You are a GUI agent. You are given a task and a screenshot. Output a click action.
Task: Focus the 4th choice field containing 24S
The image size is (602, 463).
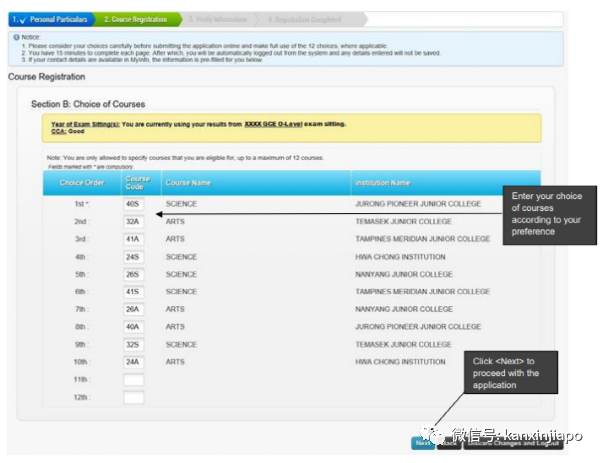(133, 257)
